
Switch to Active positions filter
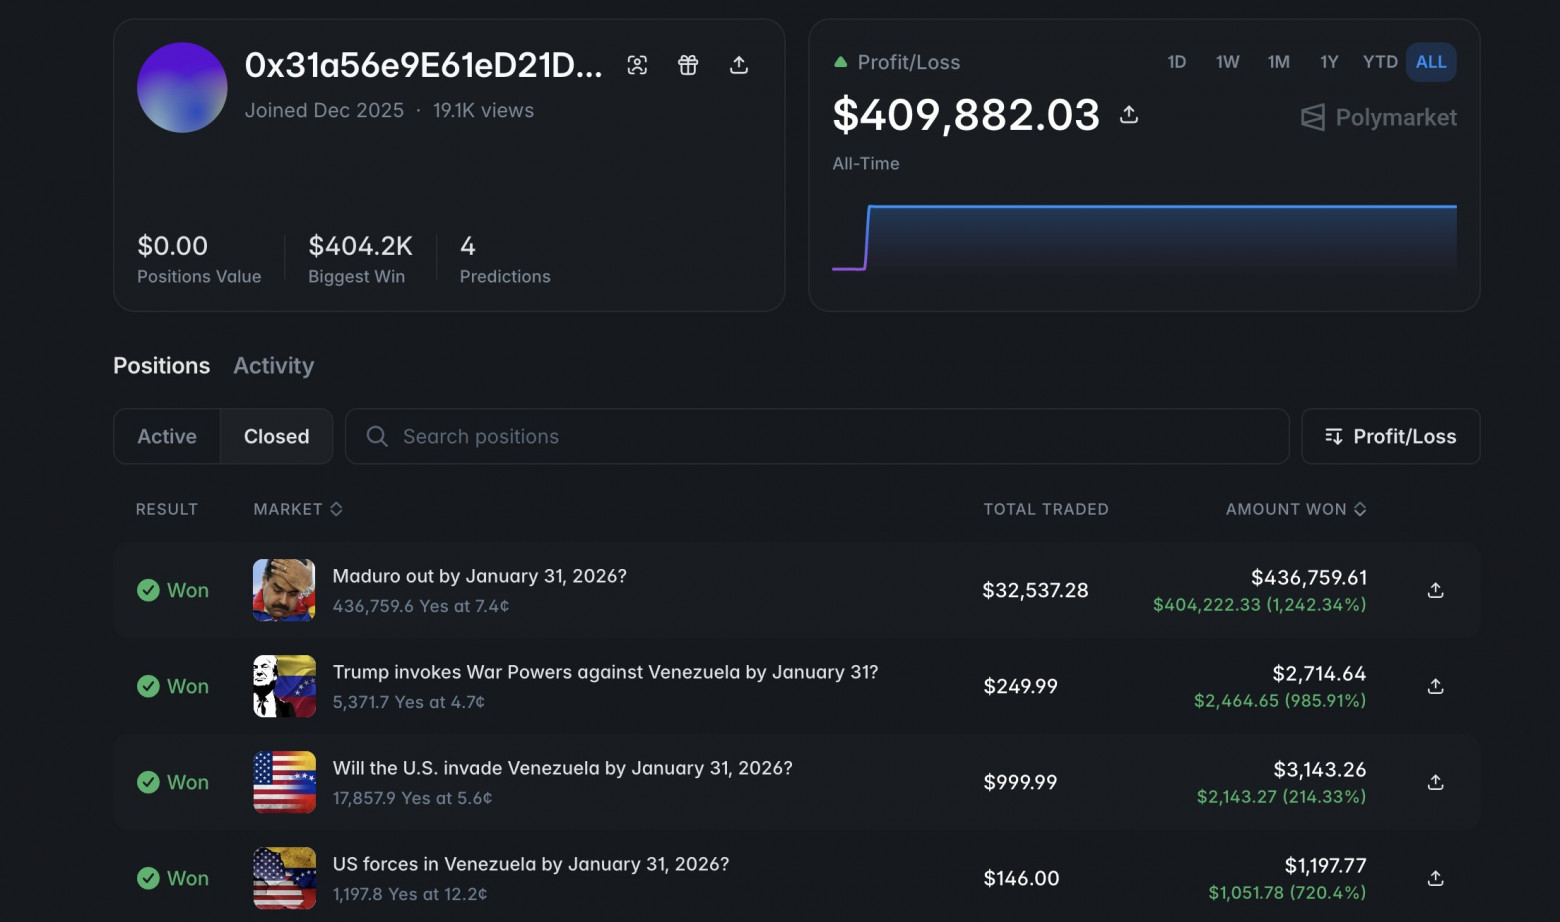click(167, 436)
